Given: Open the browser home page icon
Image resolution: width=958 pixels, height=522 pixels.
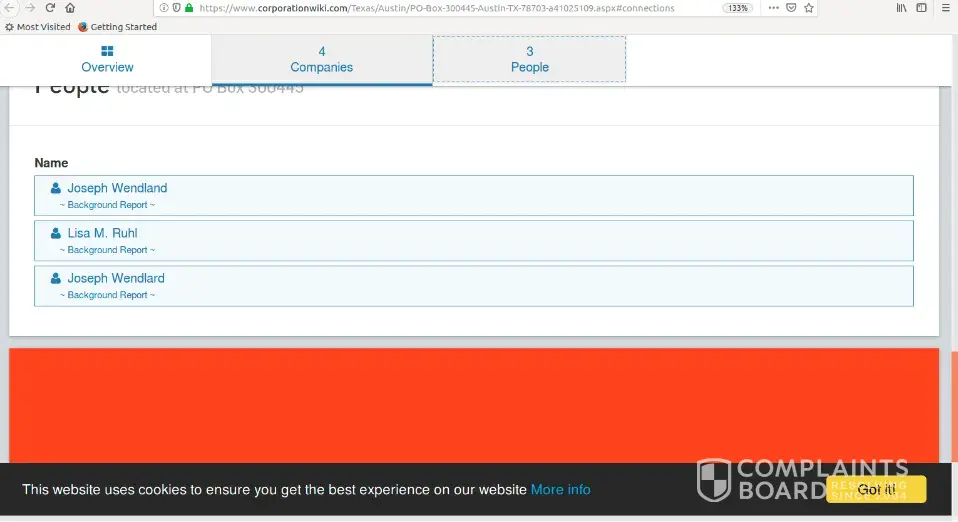Looking at the screenshot, I should 70,8.
